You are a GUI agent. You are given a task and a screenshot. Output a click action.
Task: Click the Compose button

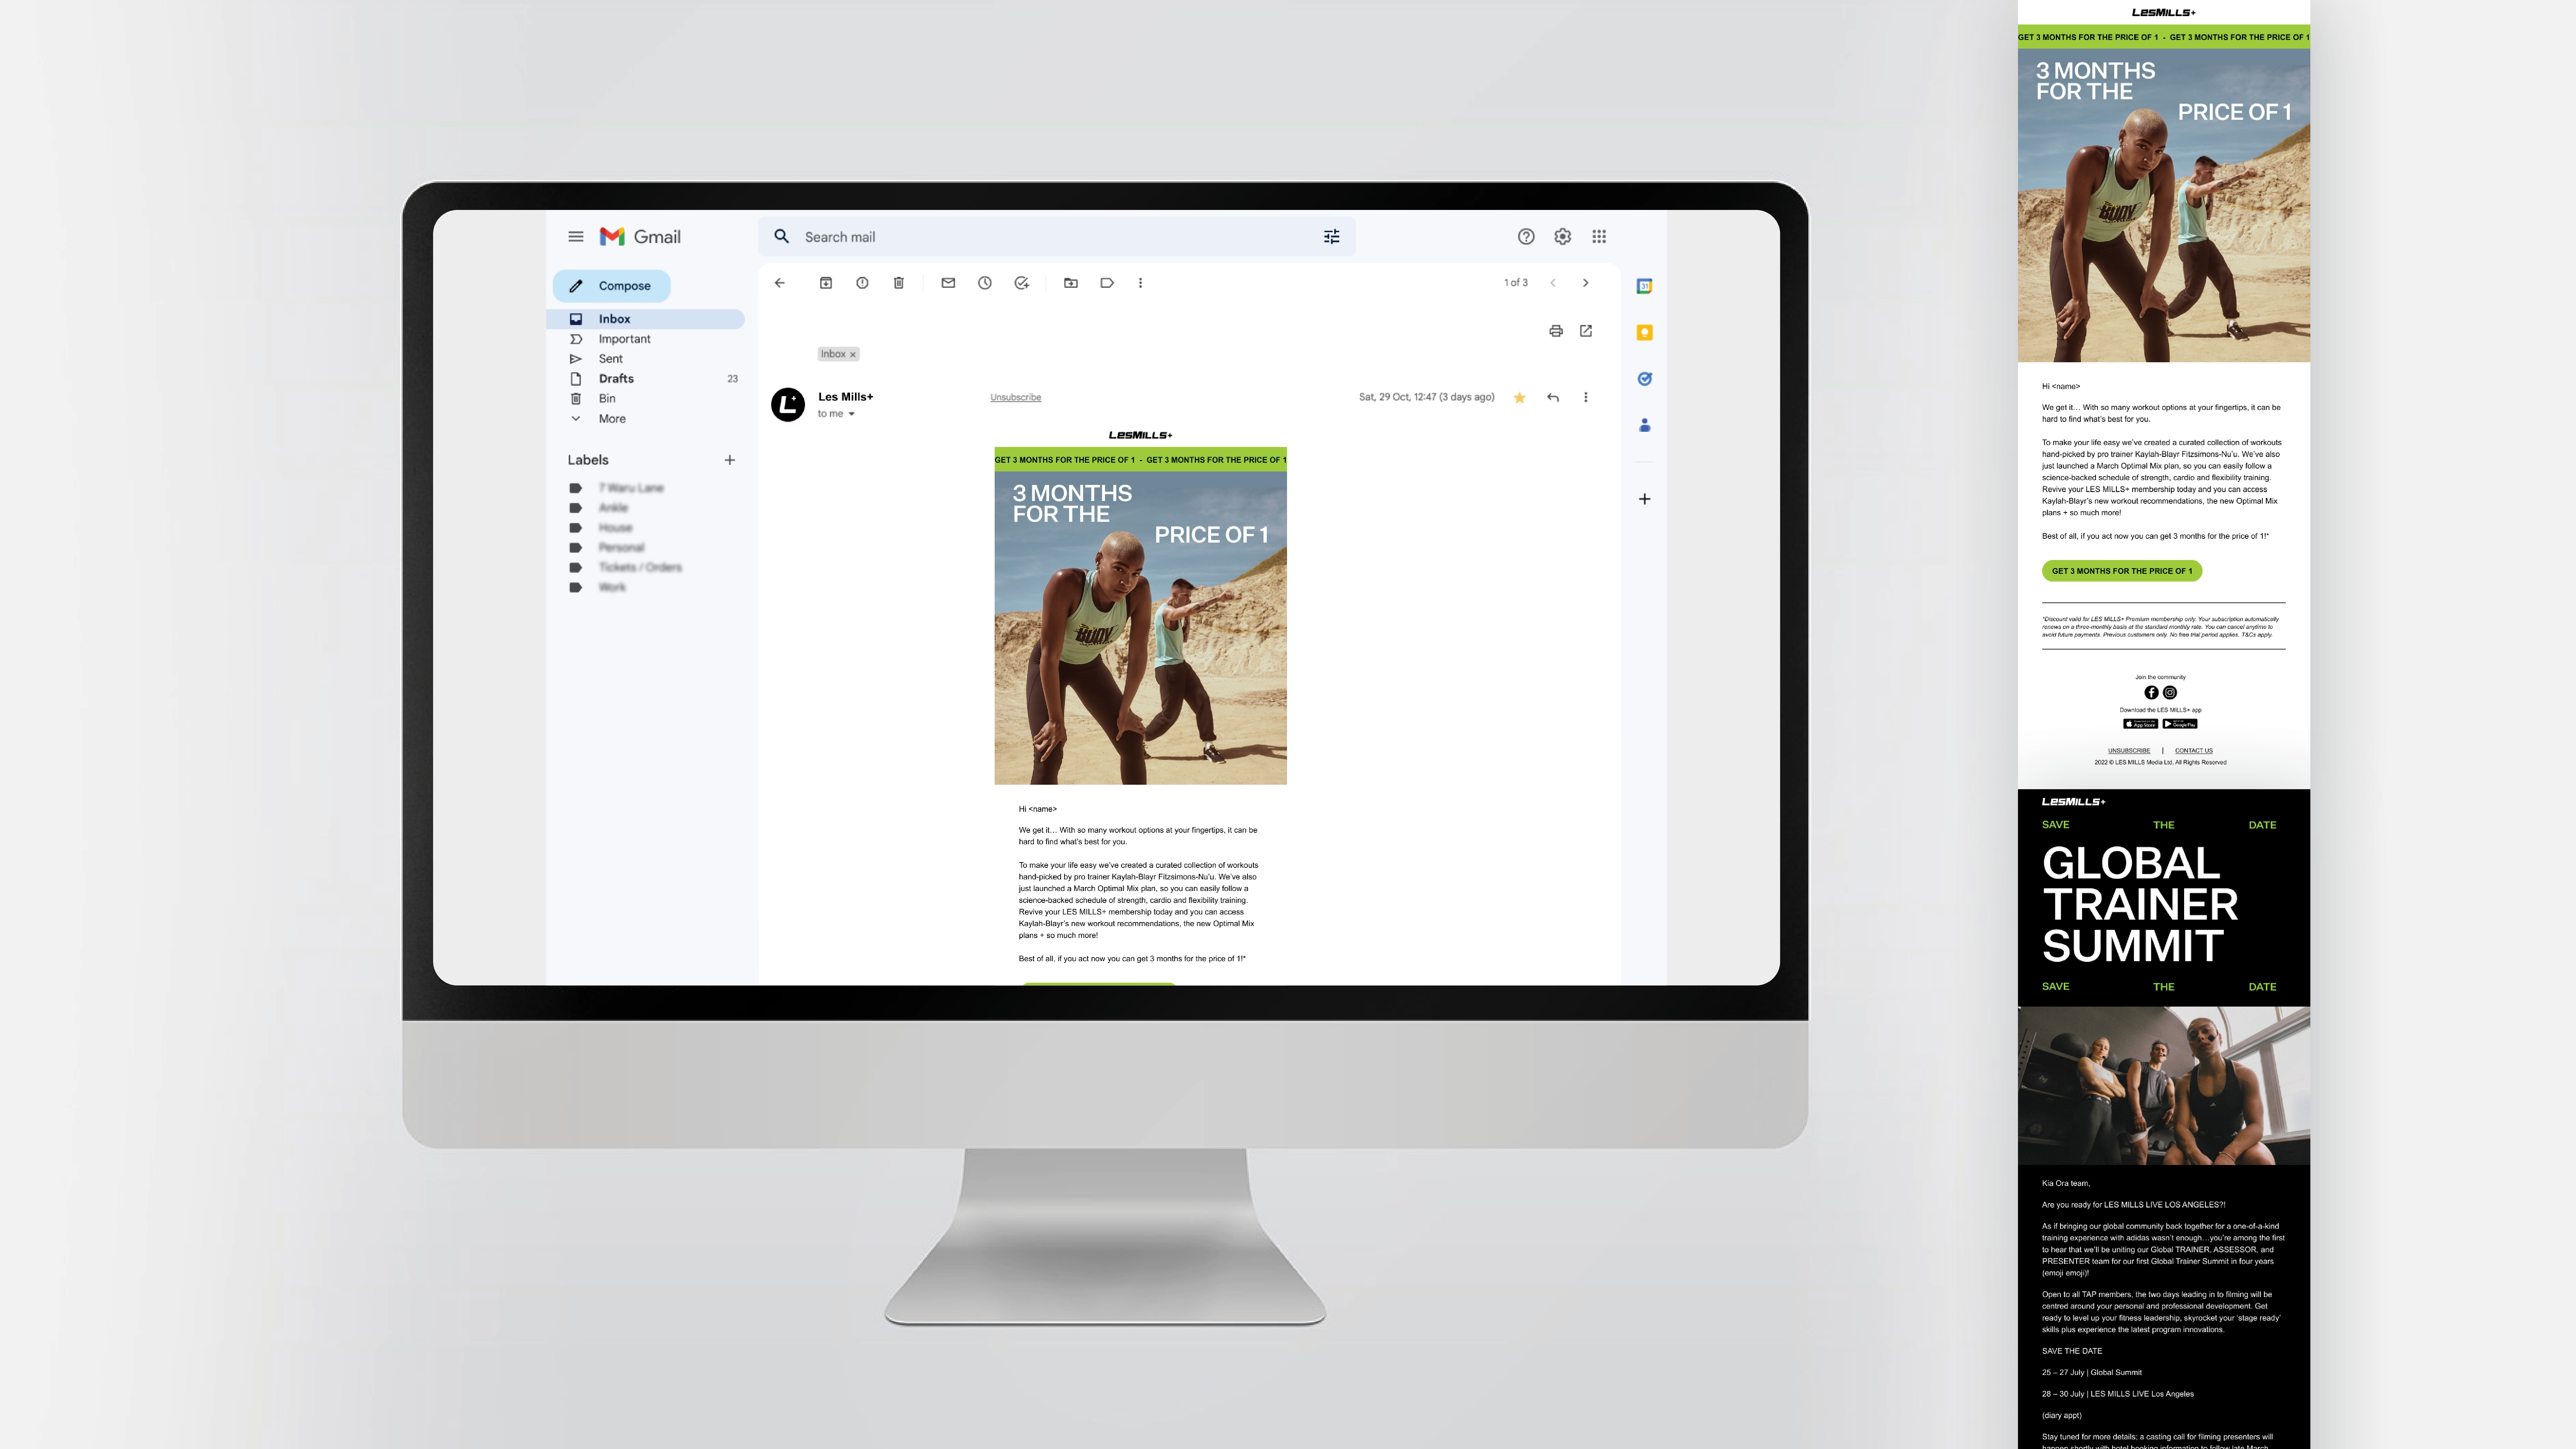612,286
